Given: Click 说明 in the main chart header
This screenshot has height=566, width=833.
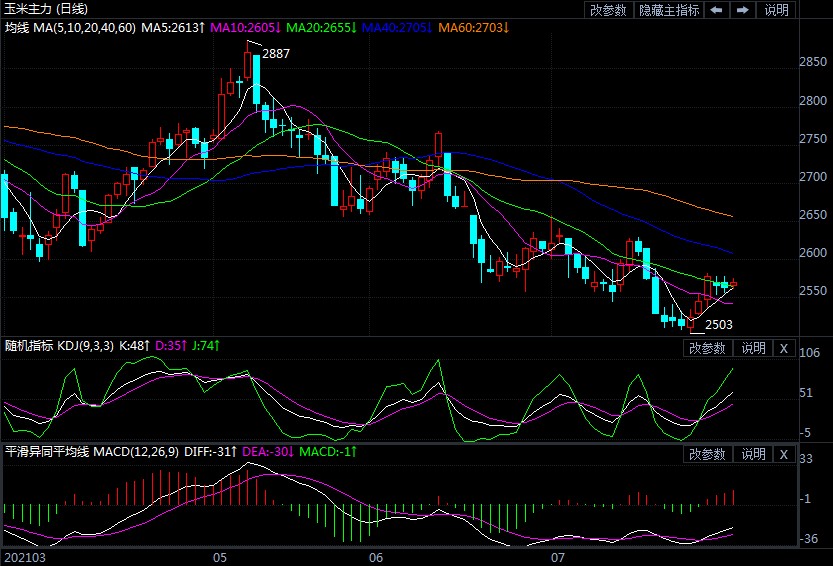Looking at the screenshot, I should [776, 10].
